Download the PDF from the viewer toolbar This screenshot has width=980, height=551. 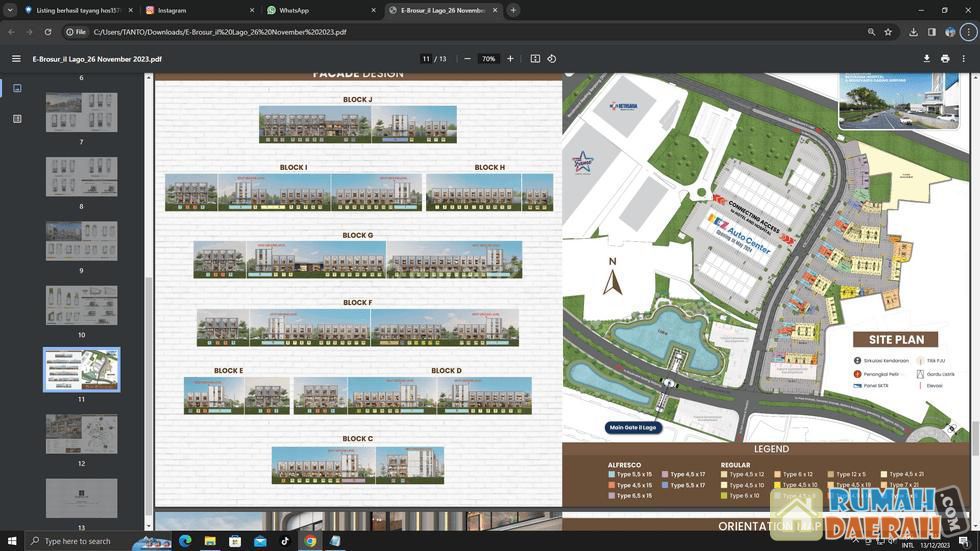coord(926,59)
